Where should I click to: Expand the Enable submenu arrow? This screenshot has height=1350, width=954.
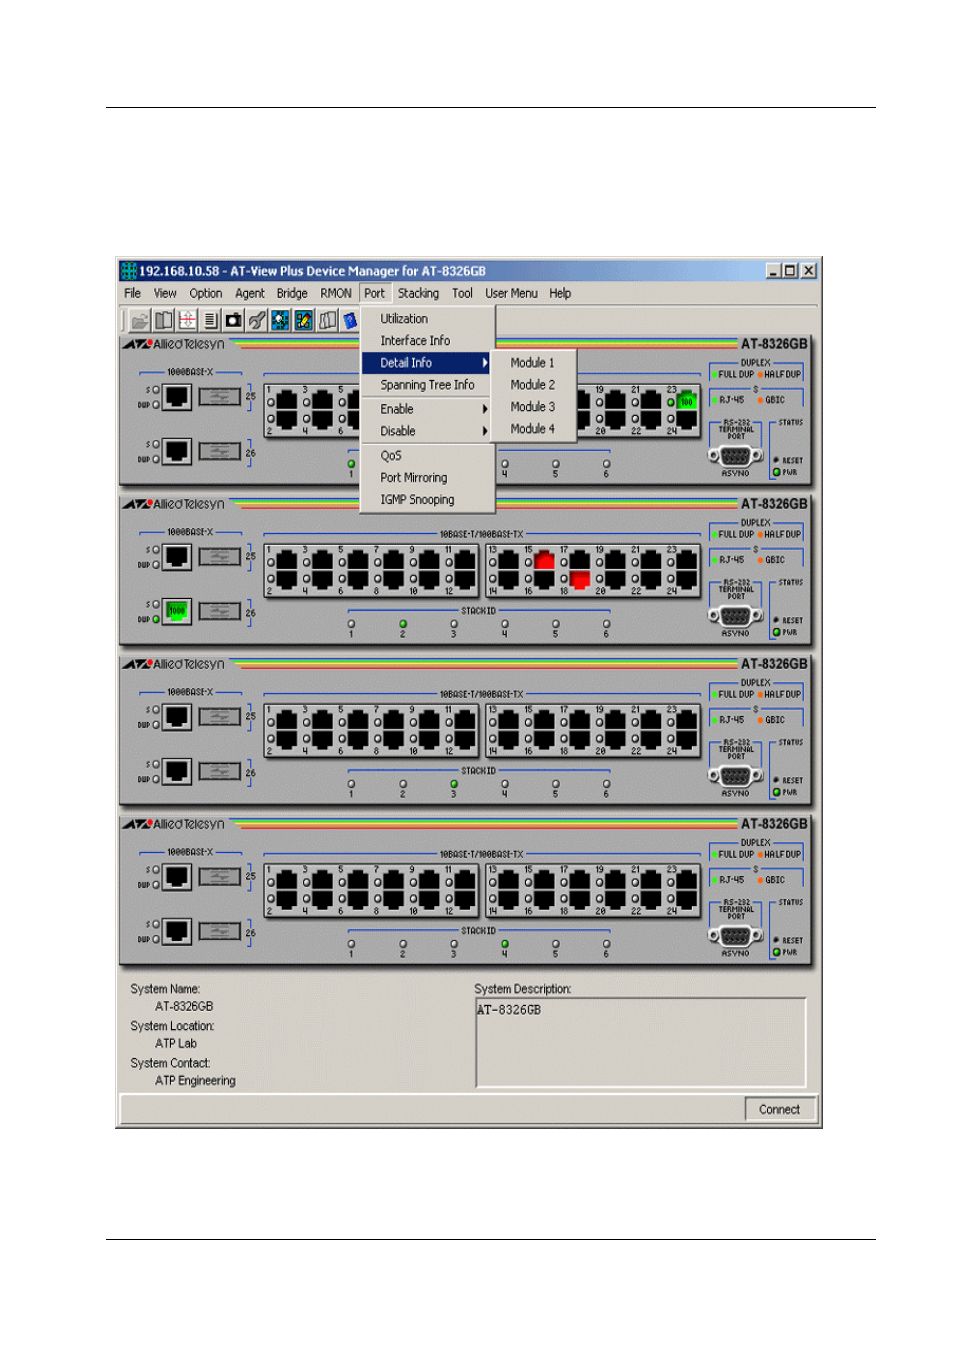pyautogui.click(x=485, y=409)
